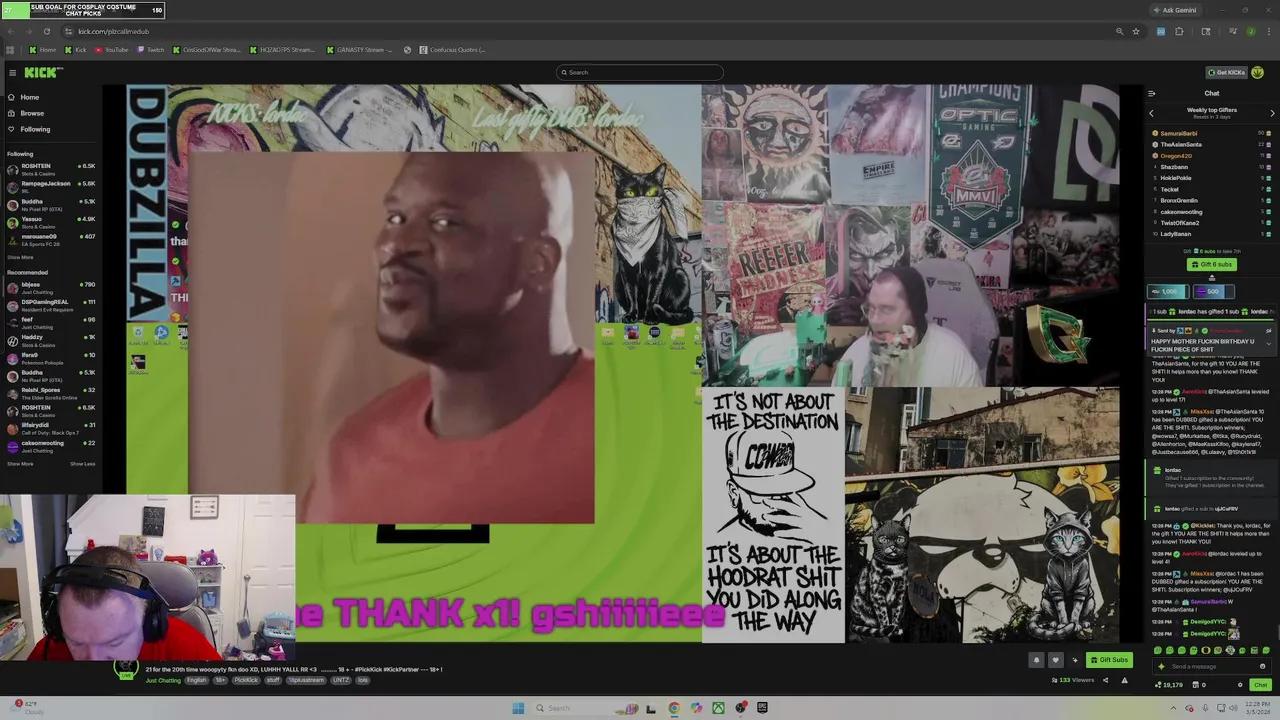Viewport: 1280px width, 720px height.
Task: Toggle follow heart button
Action: point(1055,660)
